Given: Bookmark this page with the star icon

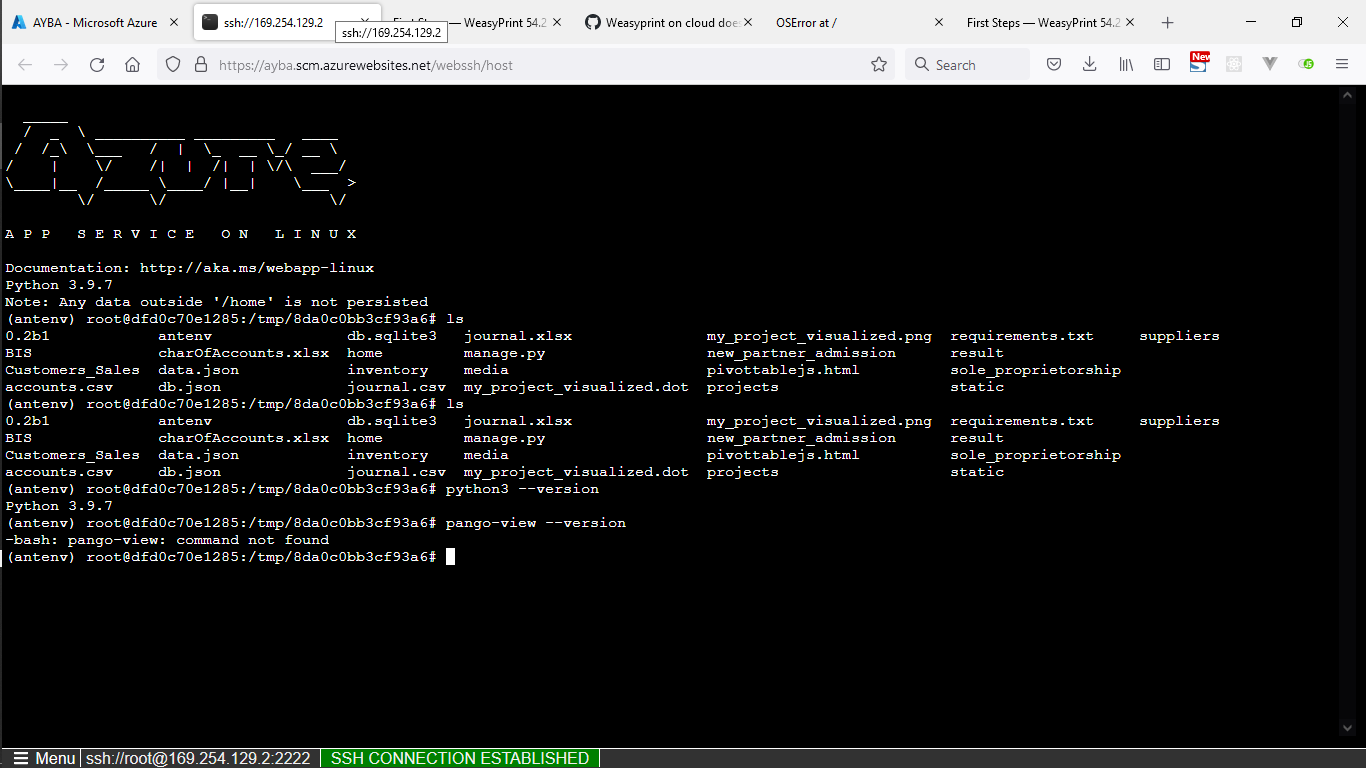Looking at the screenshot, I should 879,63.
